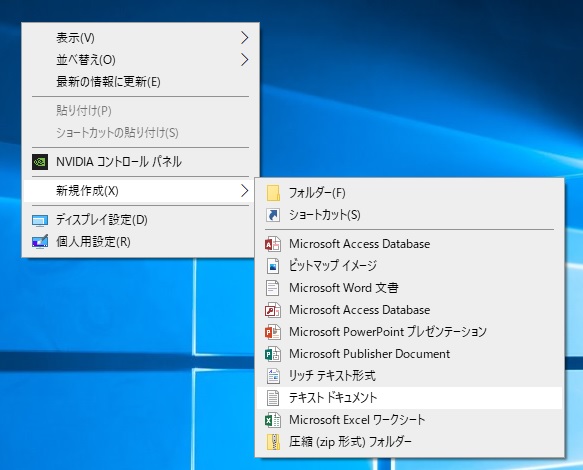Create a new ショートカット(S)

coord(409,215)
